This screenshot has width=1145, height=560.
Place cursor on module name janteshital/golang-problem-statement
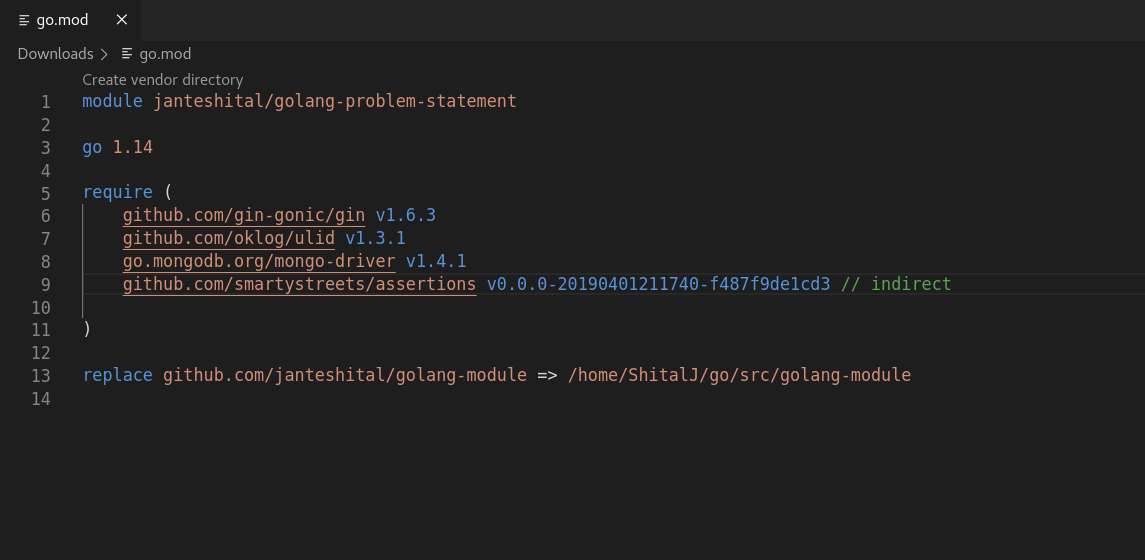click(x=335, y=101)
